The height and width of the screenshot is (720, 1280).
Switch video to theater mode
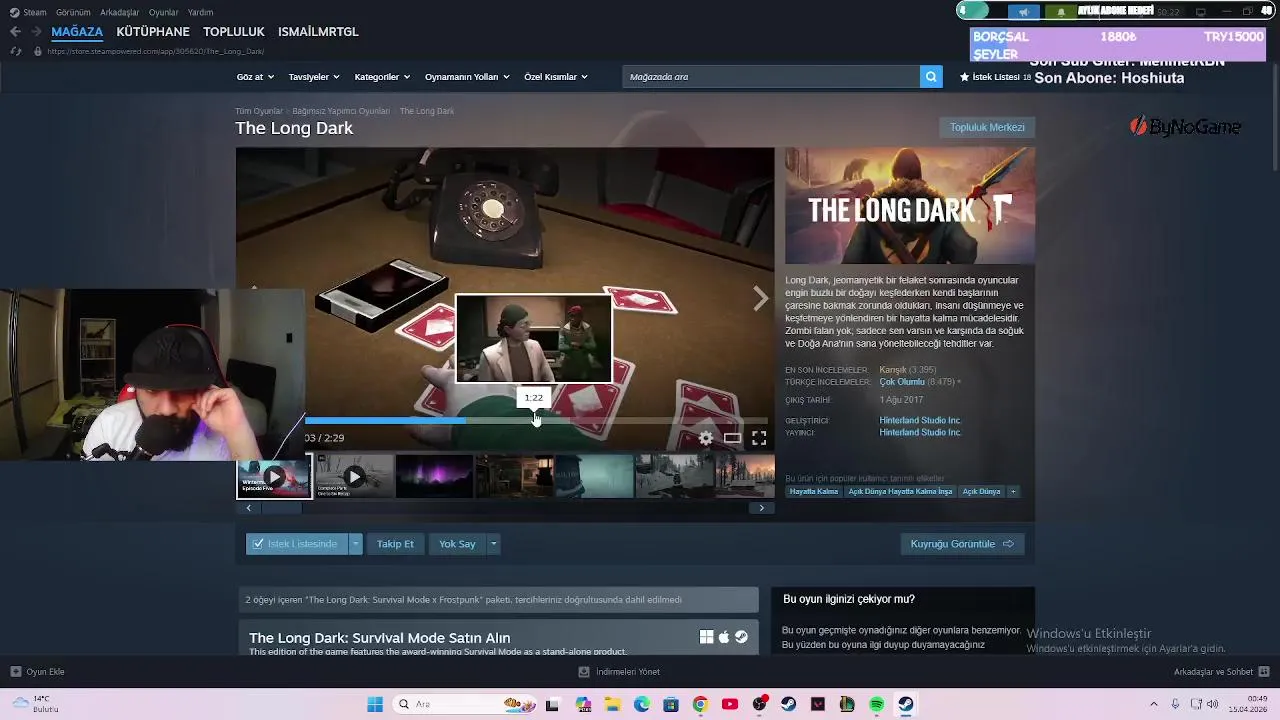[x=733, y=438]
